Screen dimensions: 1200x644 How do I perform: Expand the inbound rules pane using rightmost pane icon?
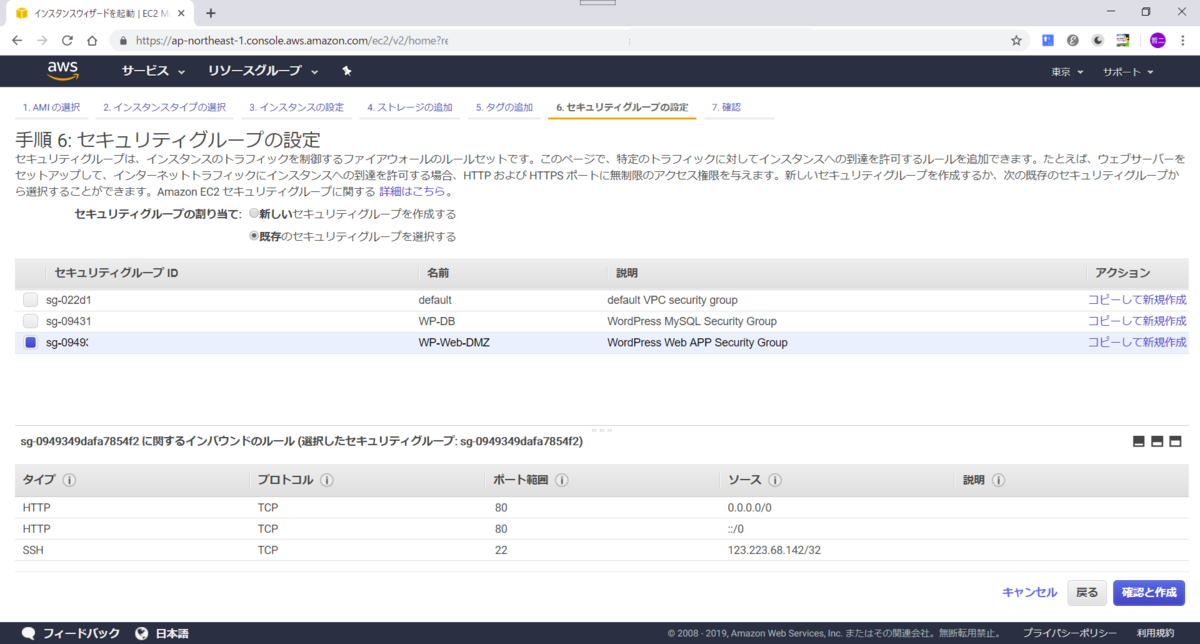coord(1177,441)
